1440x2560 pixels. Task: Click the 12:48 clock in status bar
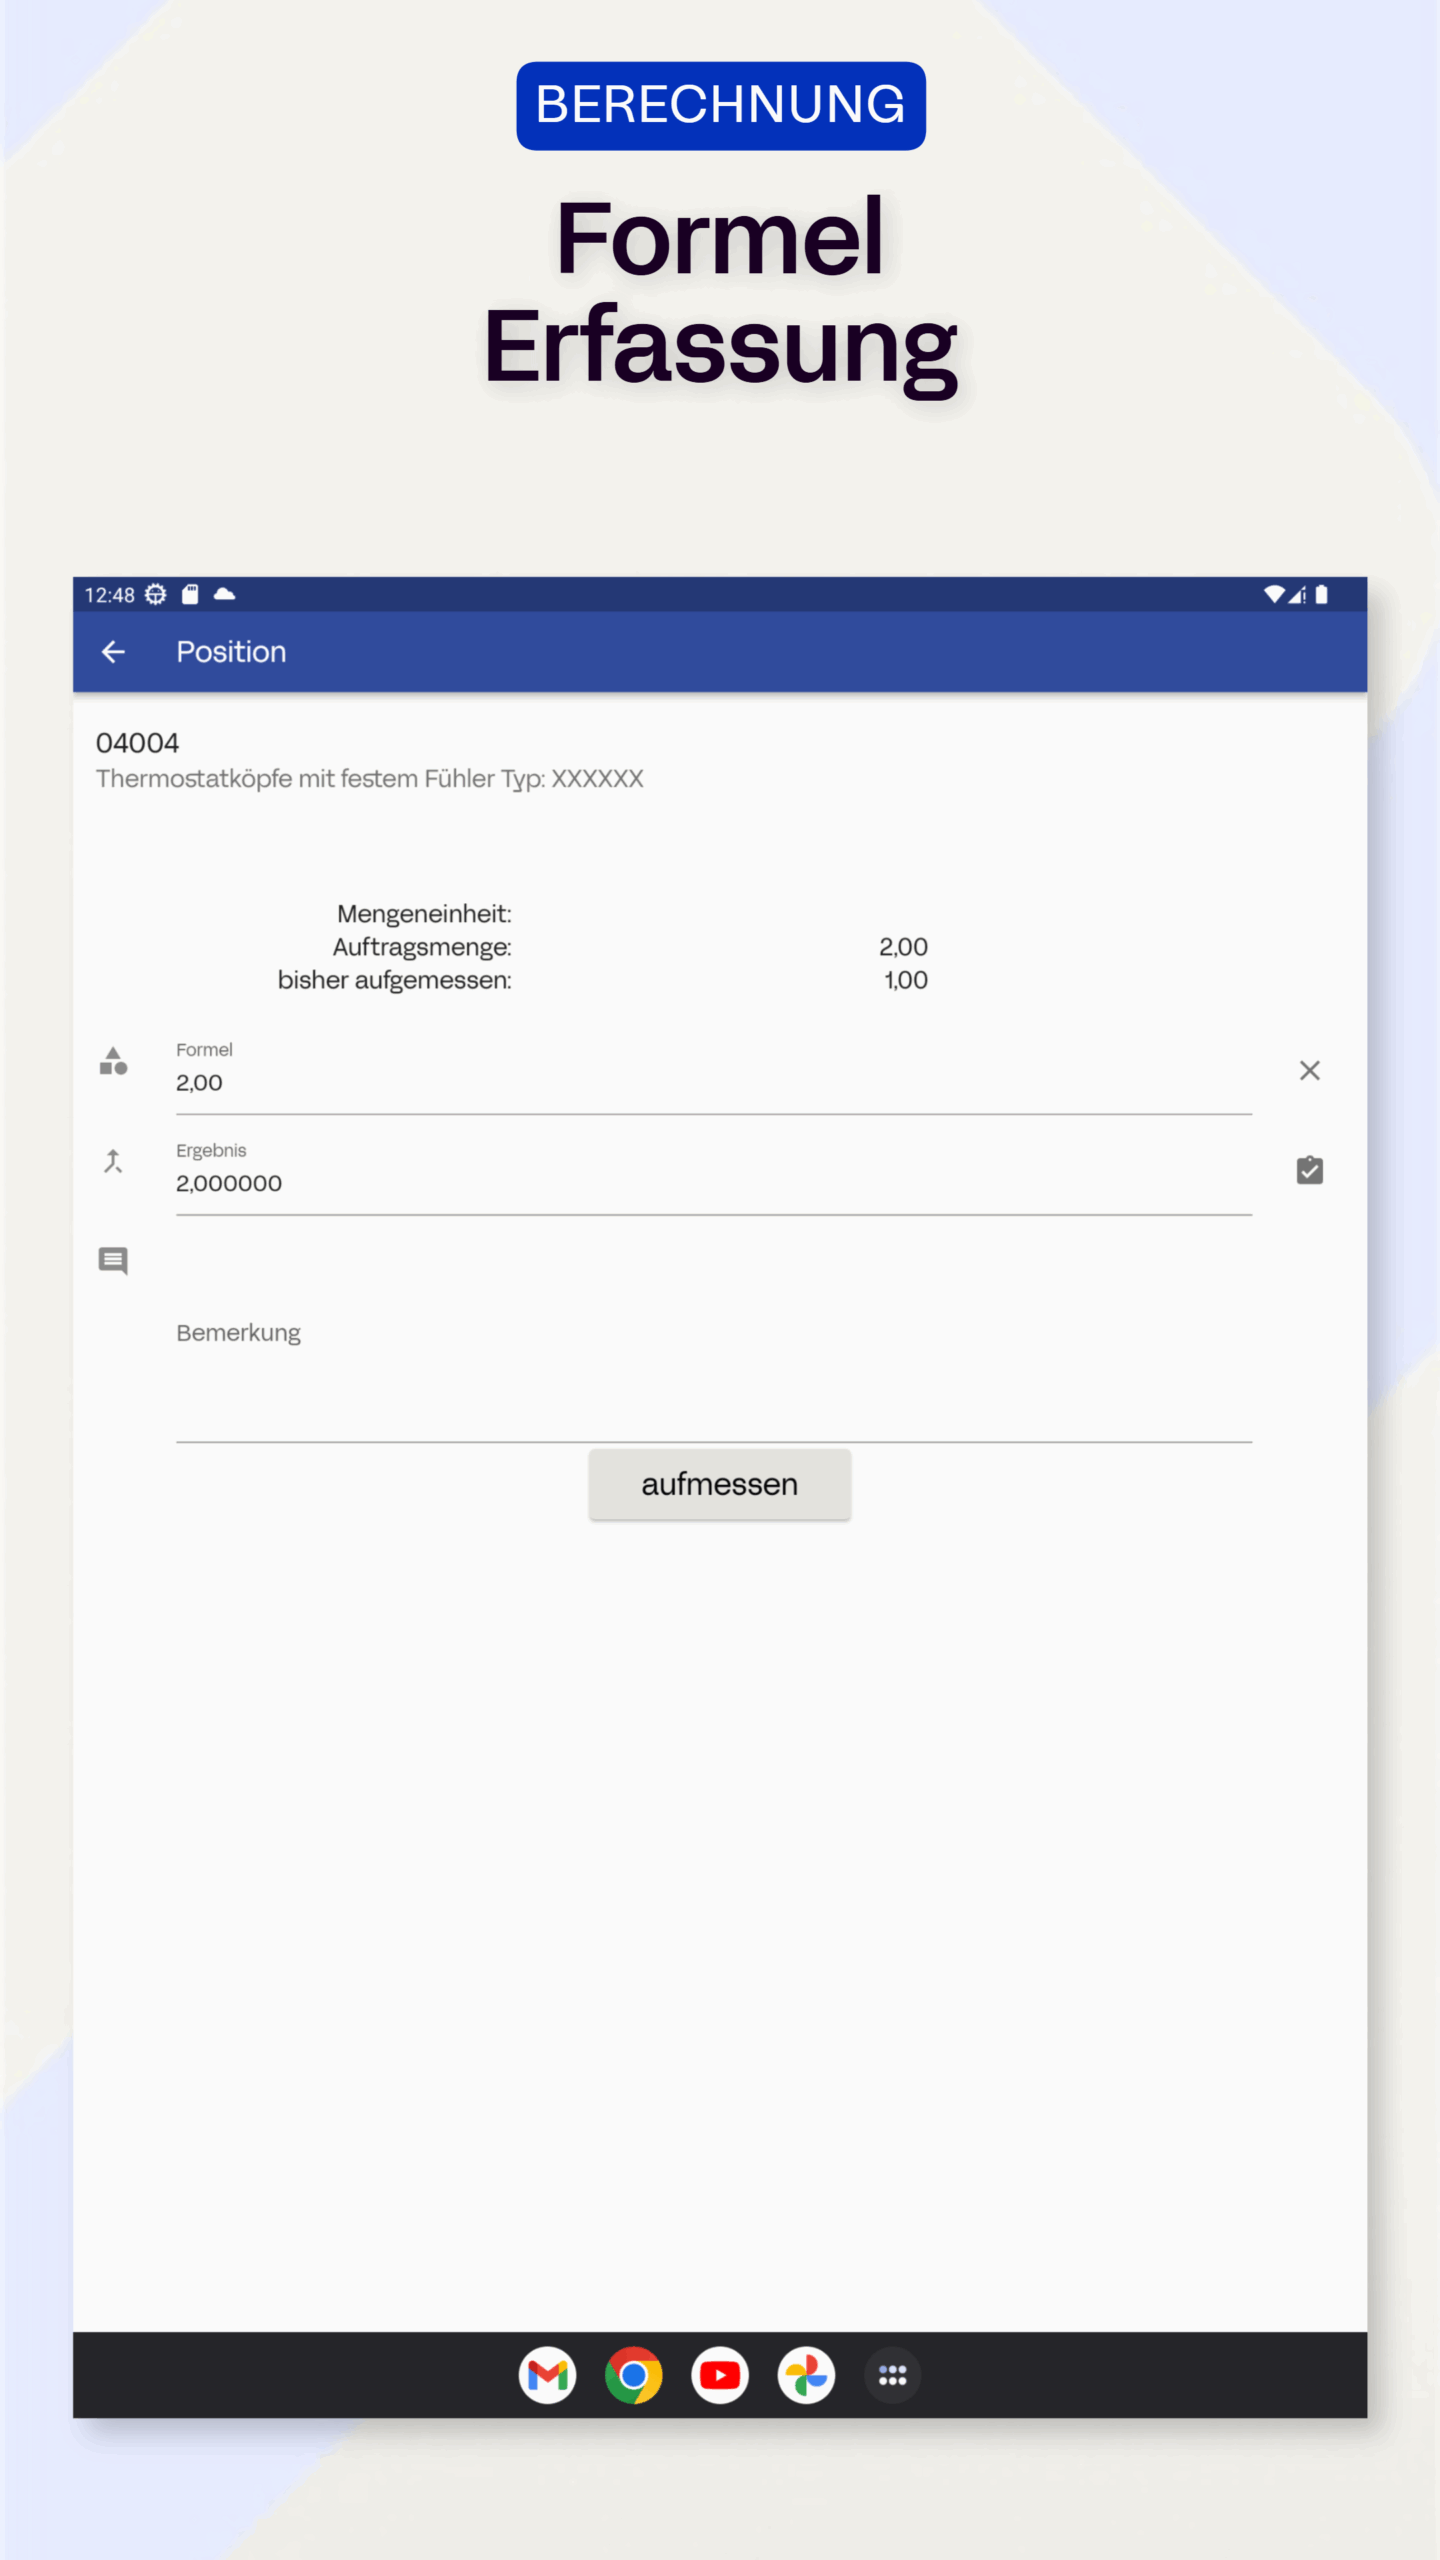click(x=109, y=595)
